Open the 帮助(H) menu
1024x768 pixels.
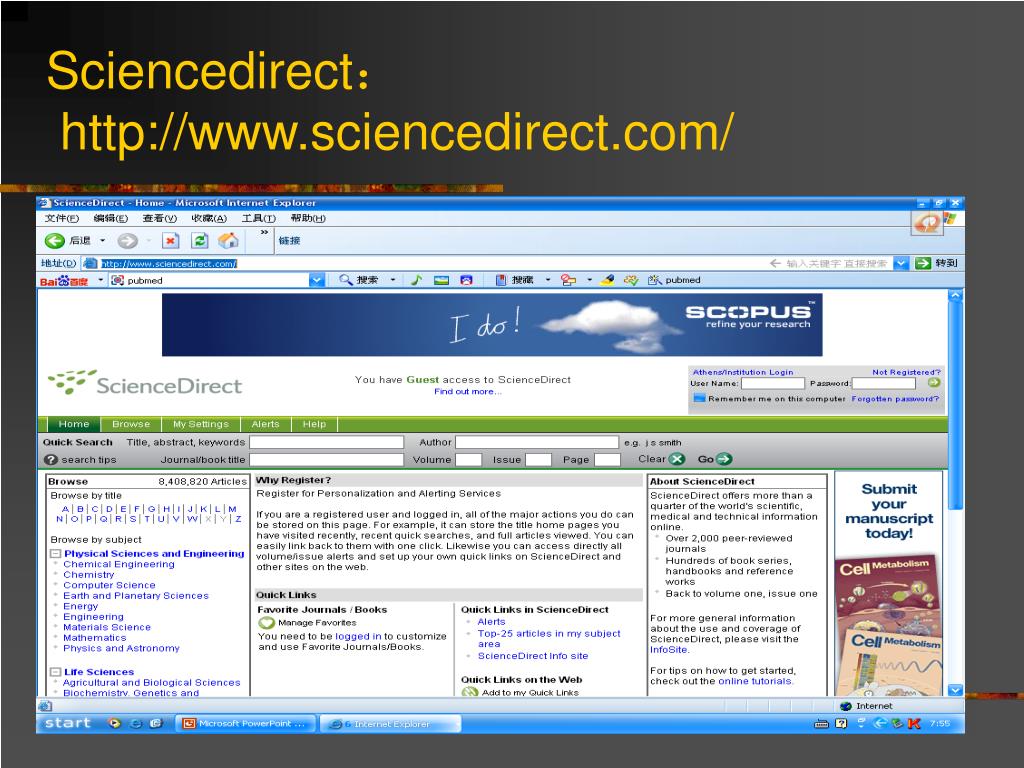[x=308, y=218]
